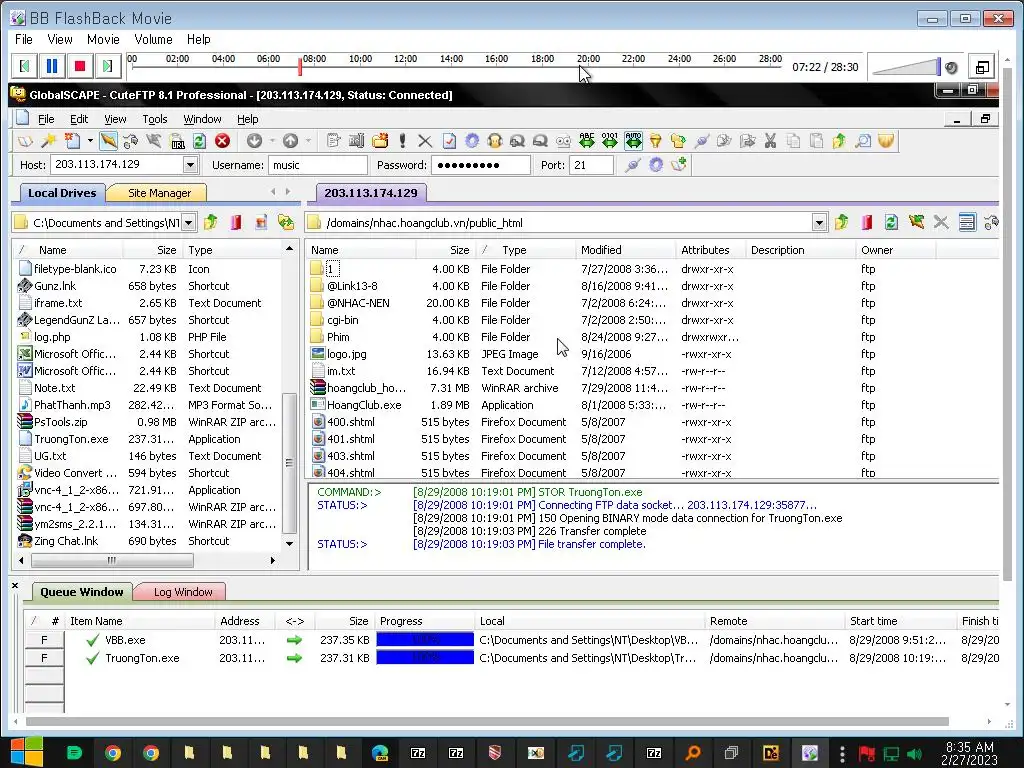Go up one folder in remote pane

pyautogui.click(x=842, y=223)
